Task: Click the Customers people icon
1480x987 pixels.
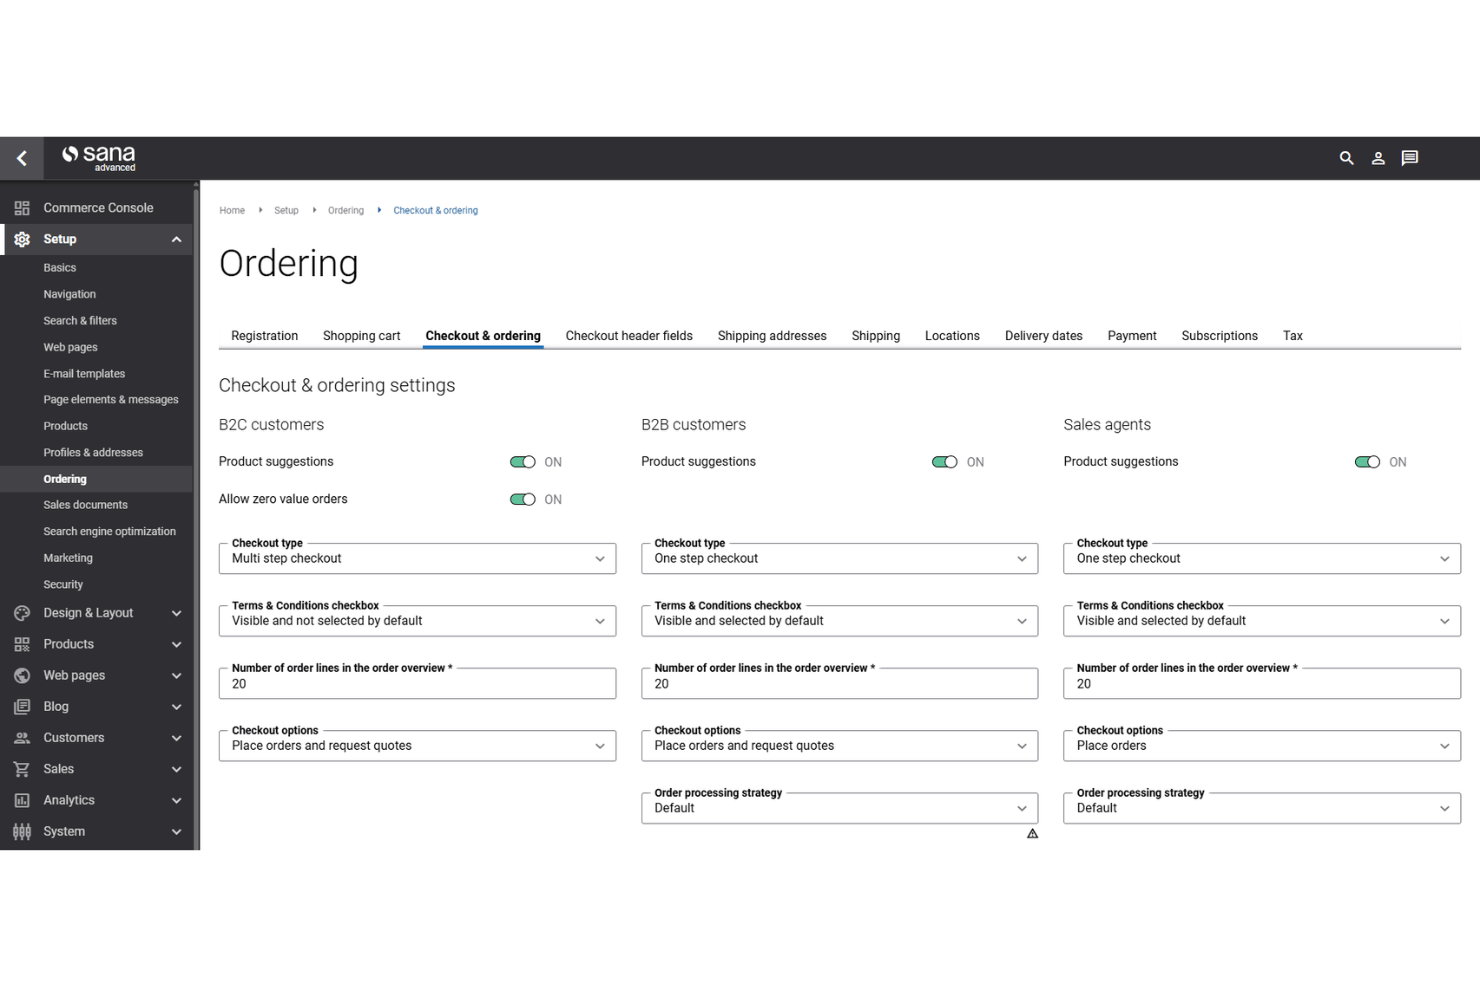Action: point(22,738)
